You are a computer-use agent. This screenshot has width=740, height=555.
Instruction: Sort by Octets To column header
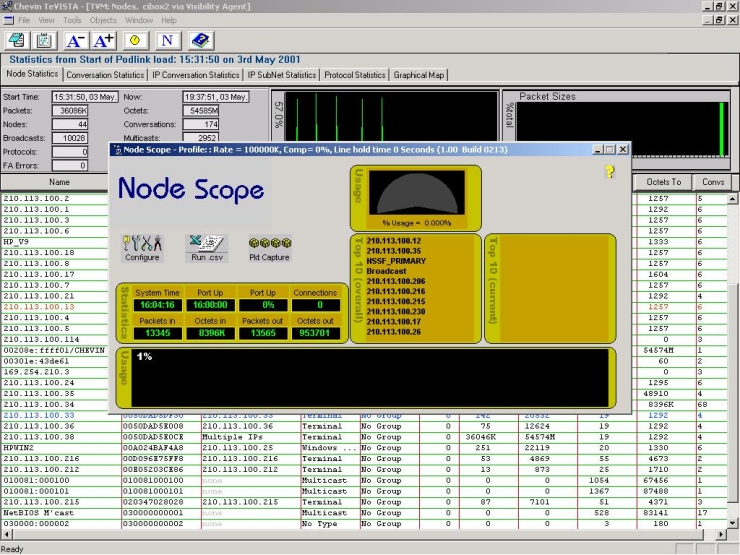pos(664,182)
